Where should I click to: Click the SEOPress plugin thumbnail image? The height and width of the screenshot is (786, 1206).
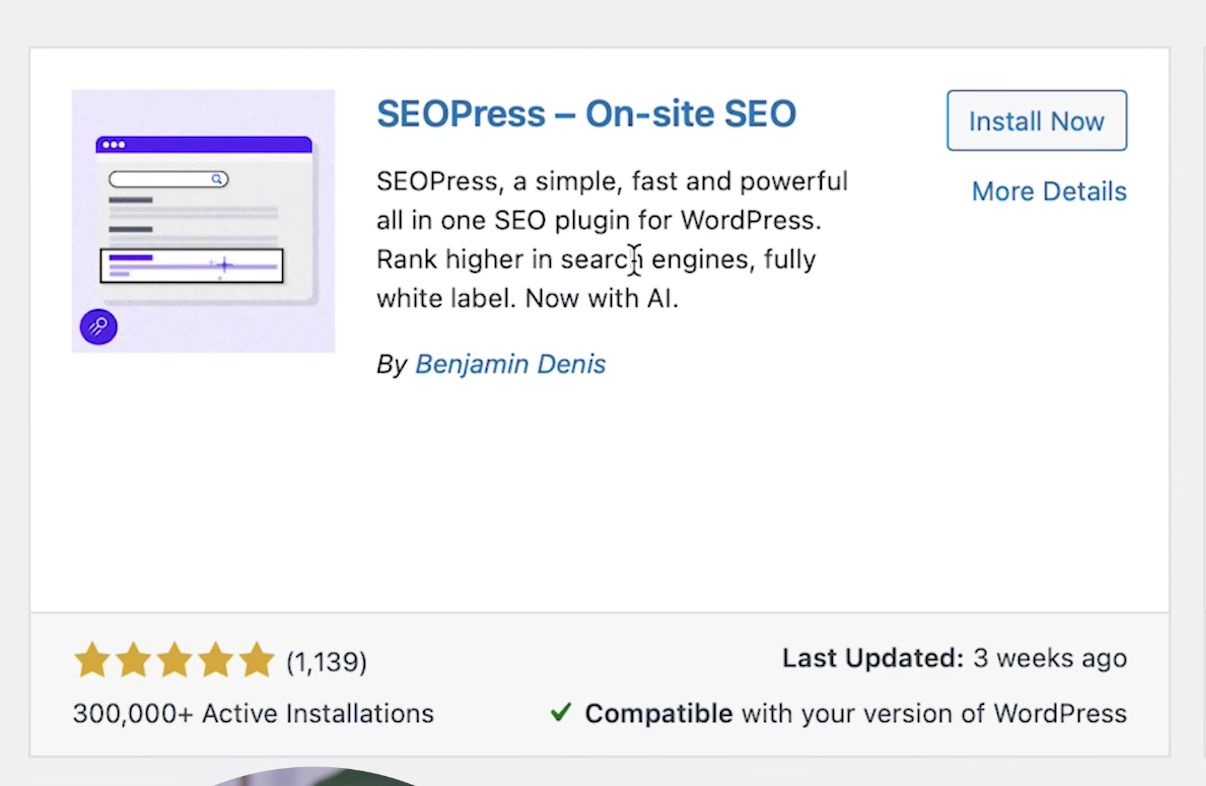(203, 221)
